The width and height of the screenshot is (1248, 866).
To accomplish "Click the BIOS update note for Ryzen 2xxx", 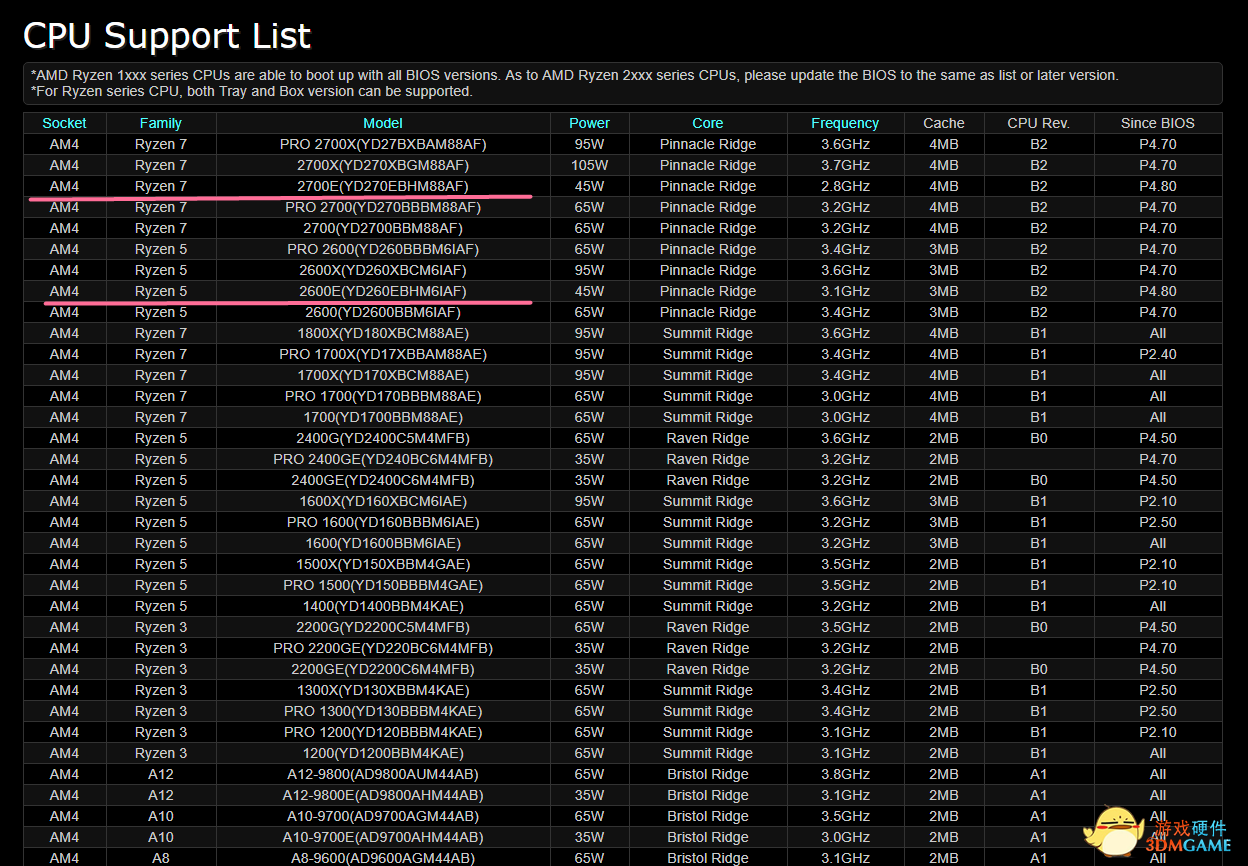I will tap(810, 75).
